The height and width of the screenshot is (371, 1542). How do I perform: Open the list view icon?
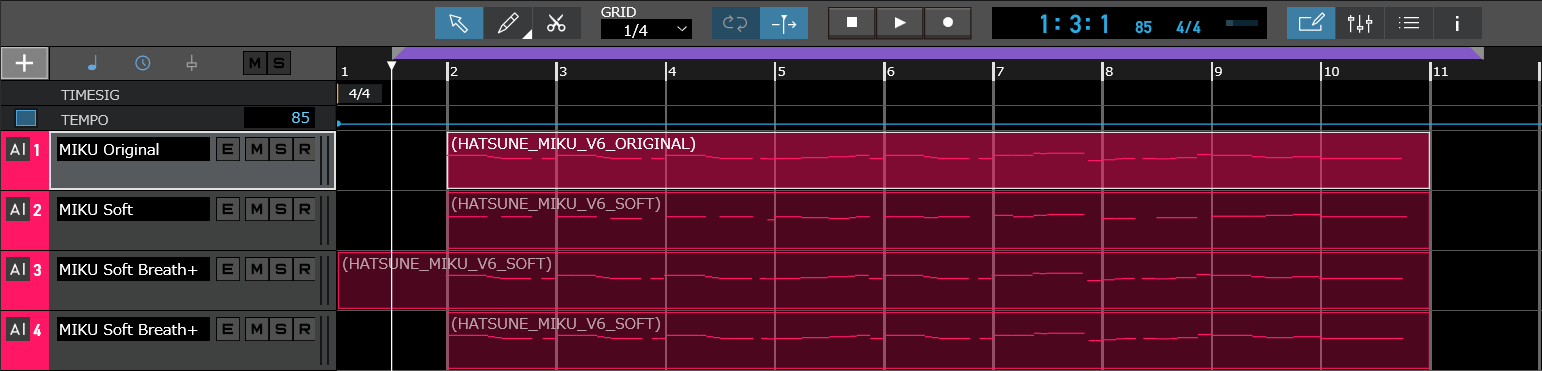coord(1408,22)
